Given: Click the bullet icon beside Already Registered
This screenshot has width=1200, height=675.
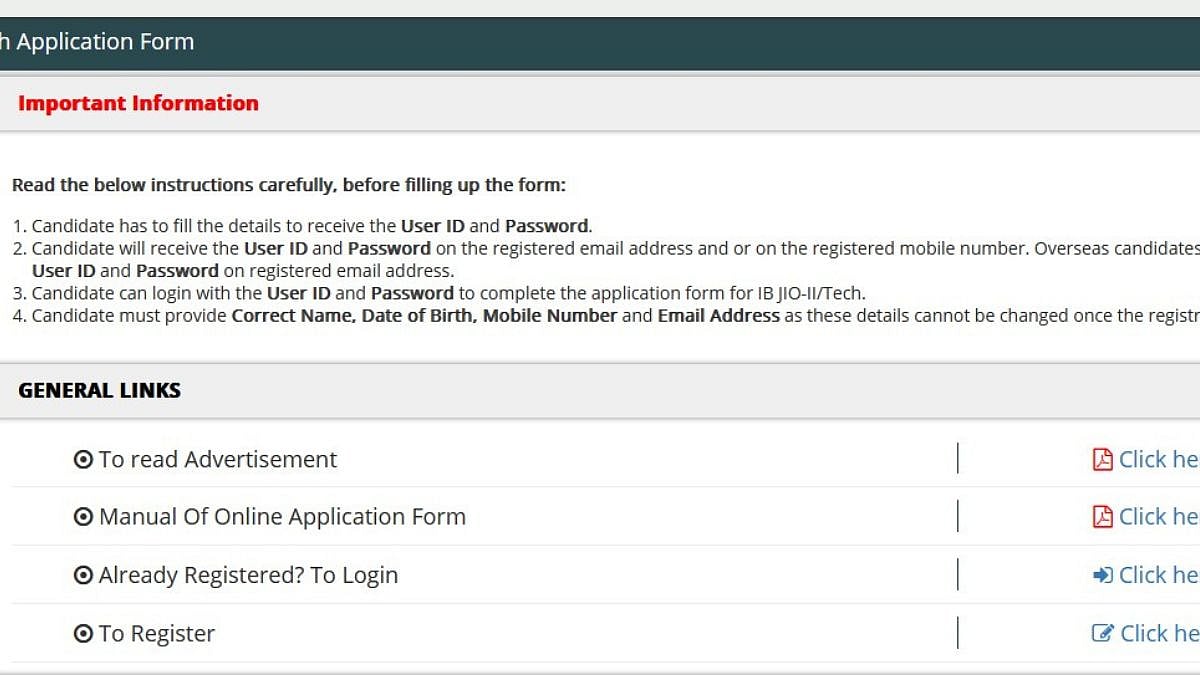Looking at the screenshot, I should click(83, 575).
